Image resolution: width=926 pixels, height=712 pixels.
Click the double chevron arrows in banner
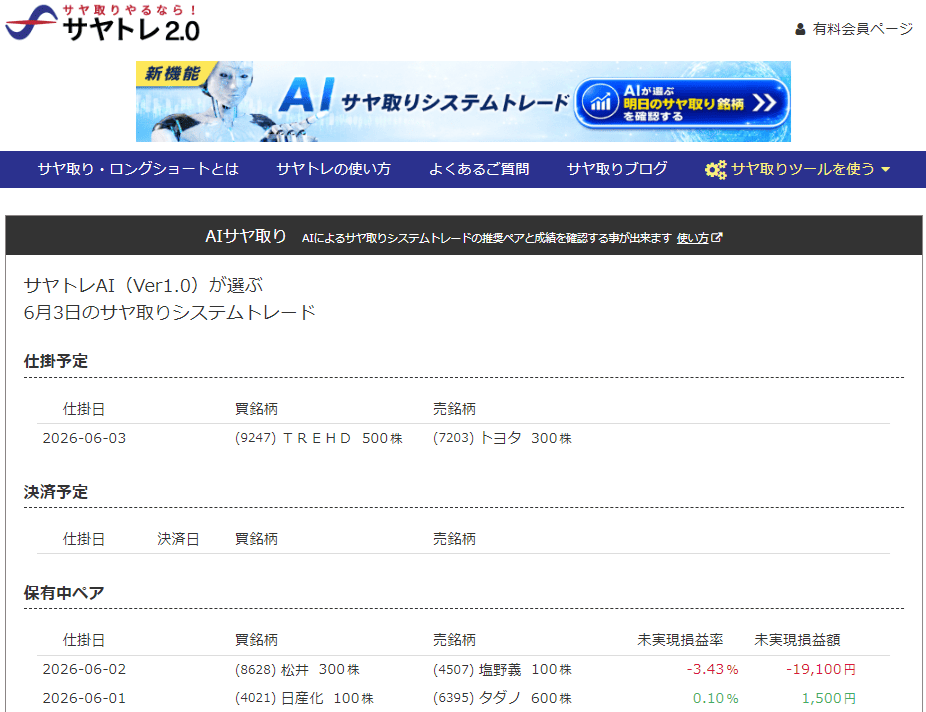pyautogui.click(x=764, y=103)
